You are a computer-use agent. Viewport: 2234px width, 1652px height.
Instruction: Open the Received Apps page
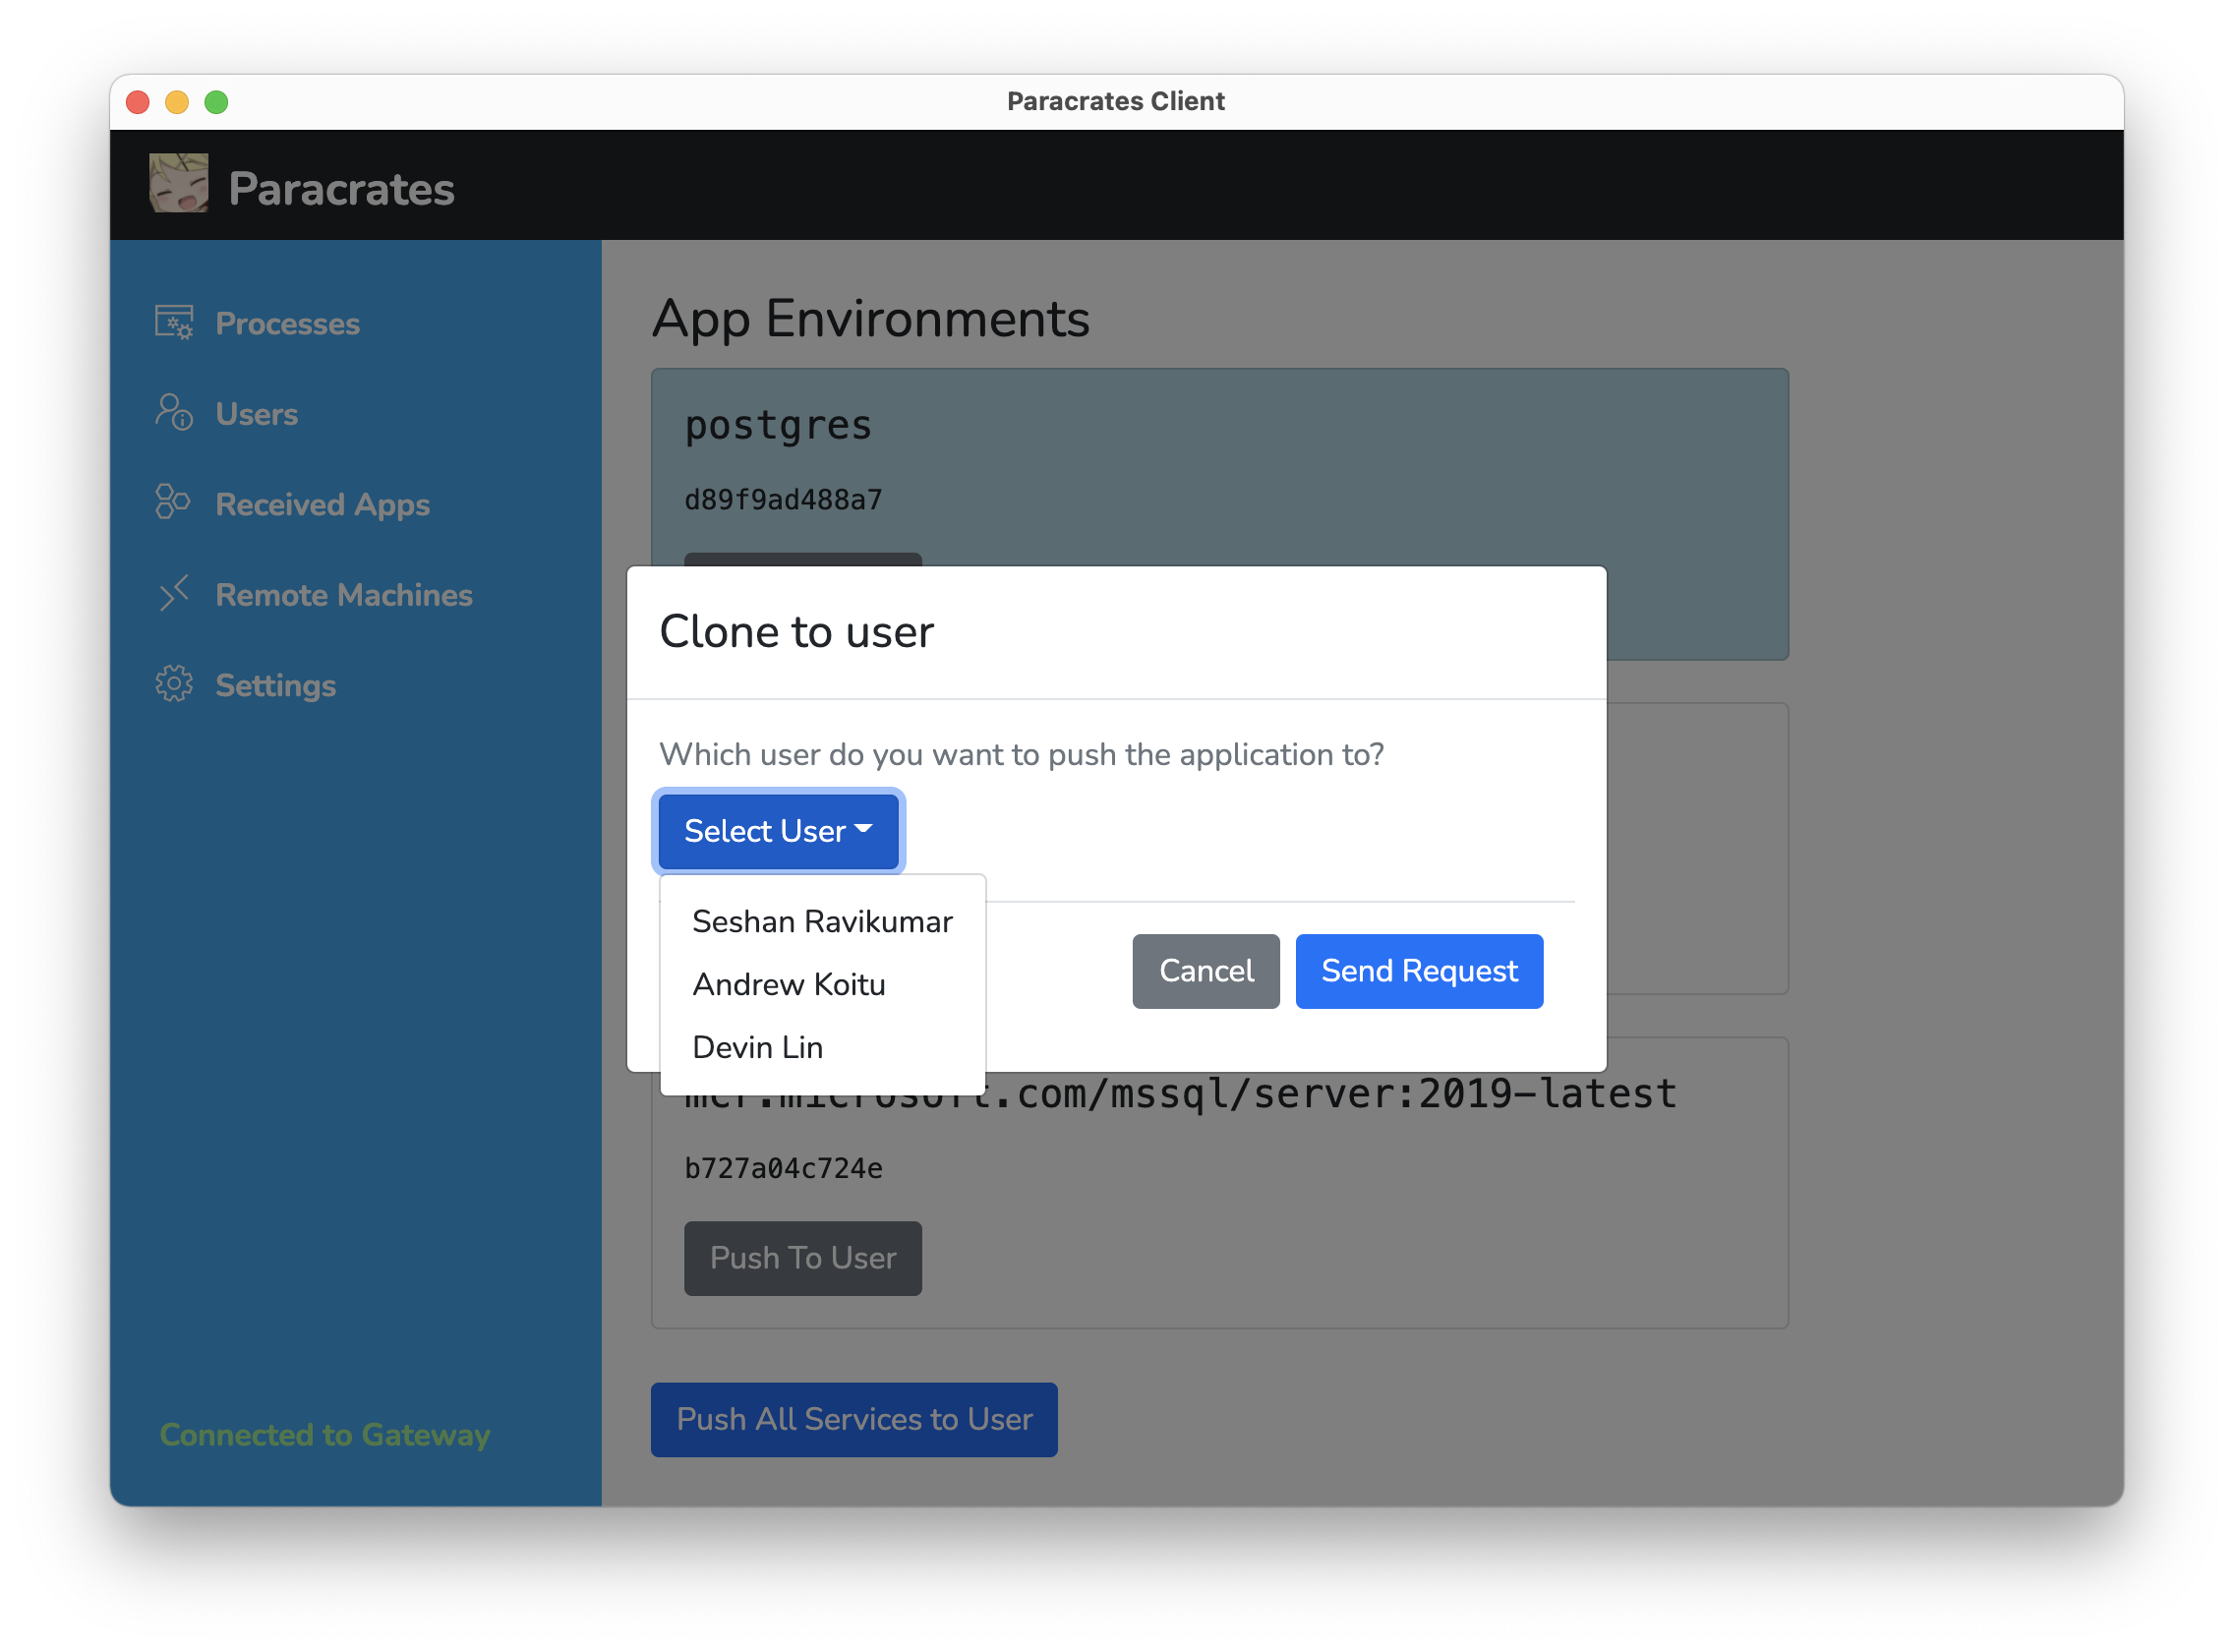point(322,504)
